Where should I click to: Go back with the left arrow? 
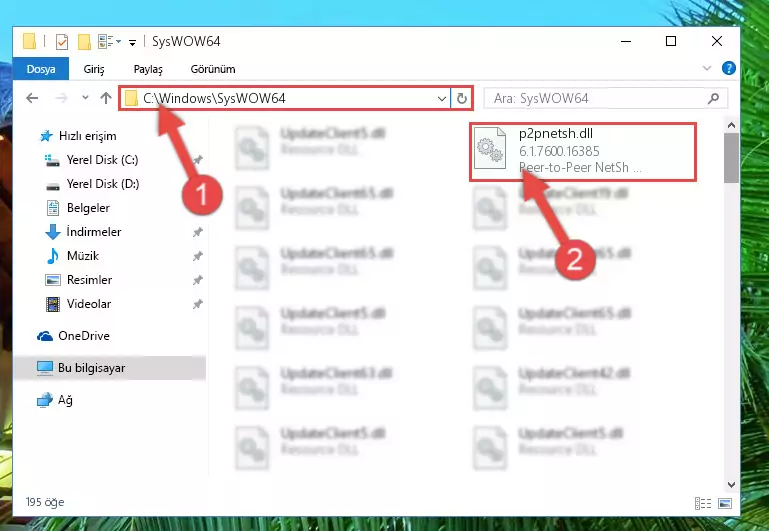coord(32,98)
